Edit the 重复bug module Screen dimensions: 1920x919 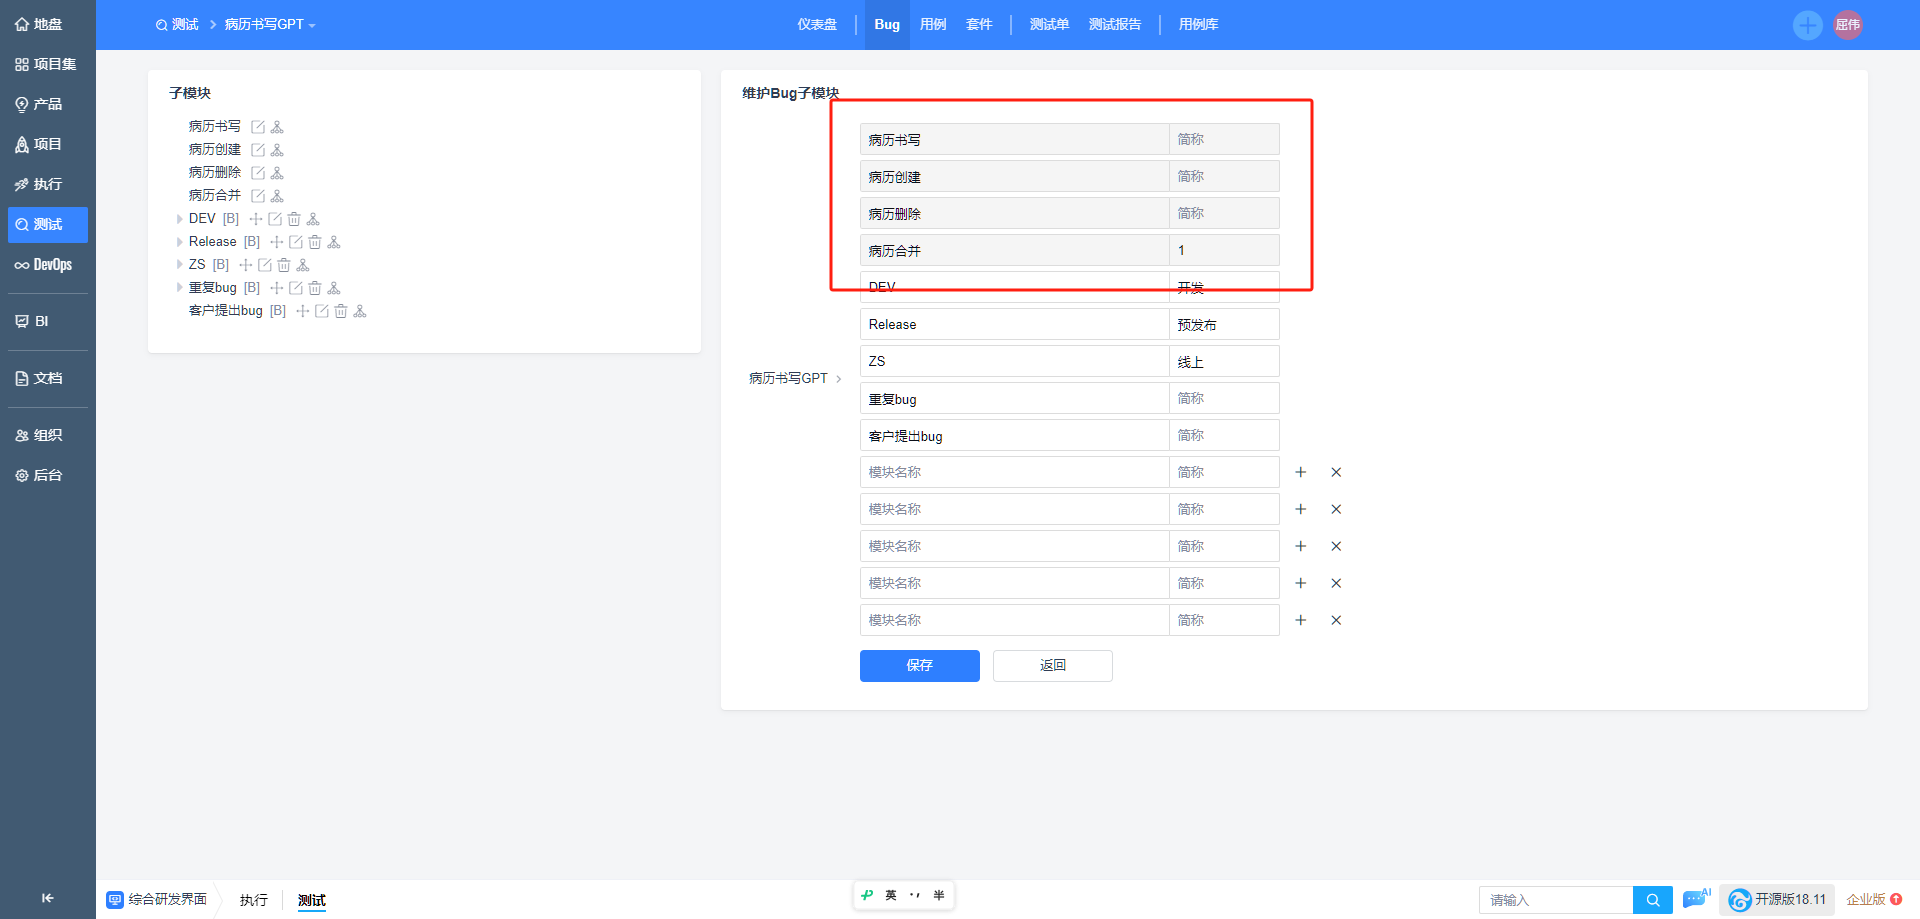point(296,288)
